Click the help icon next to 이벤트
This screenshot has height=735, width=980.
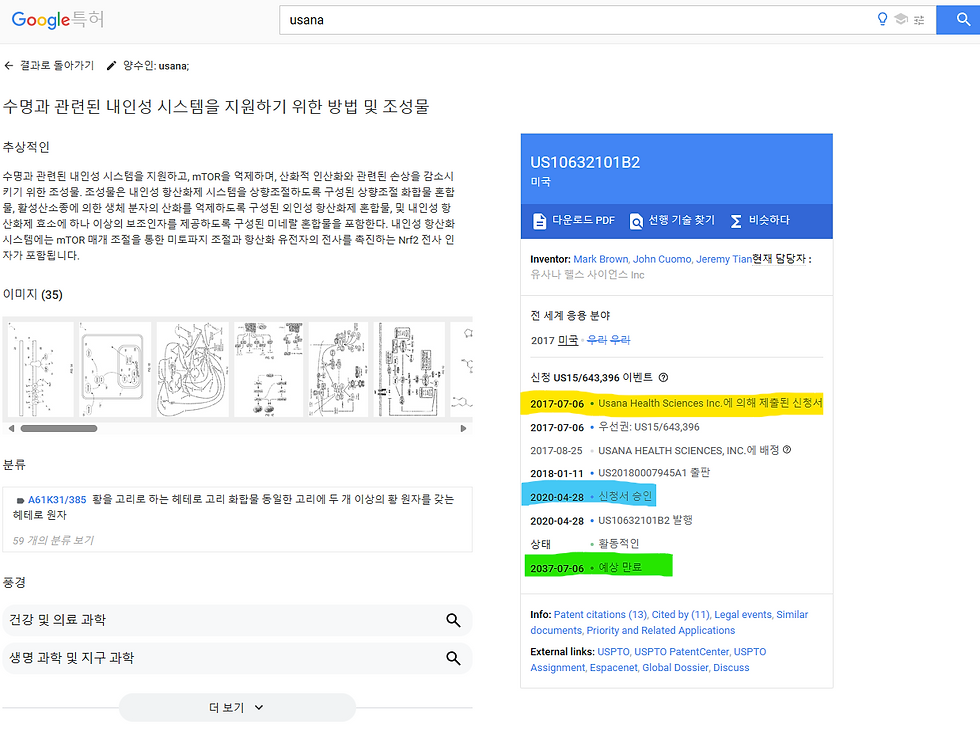coord(663,378)
